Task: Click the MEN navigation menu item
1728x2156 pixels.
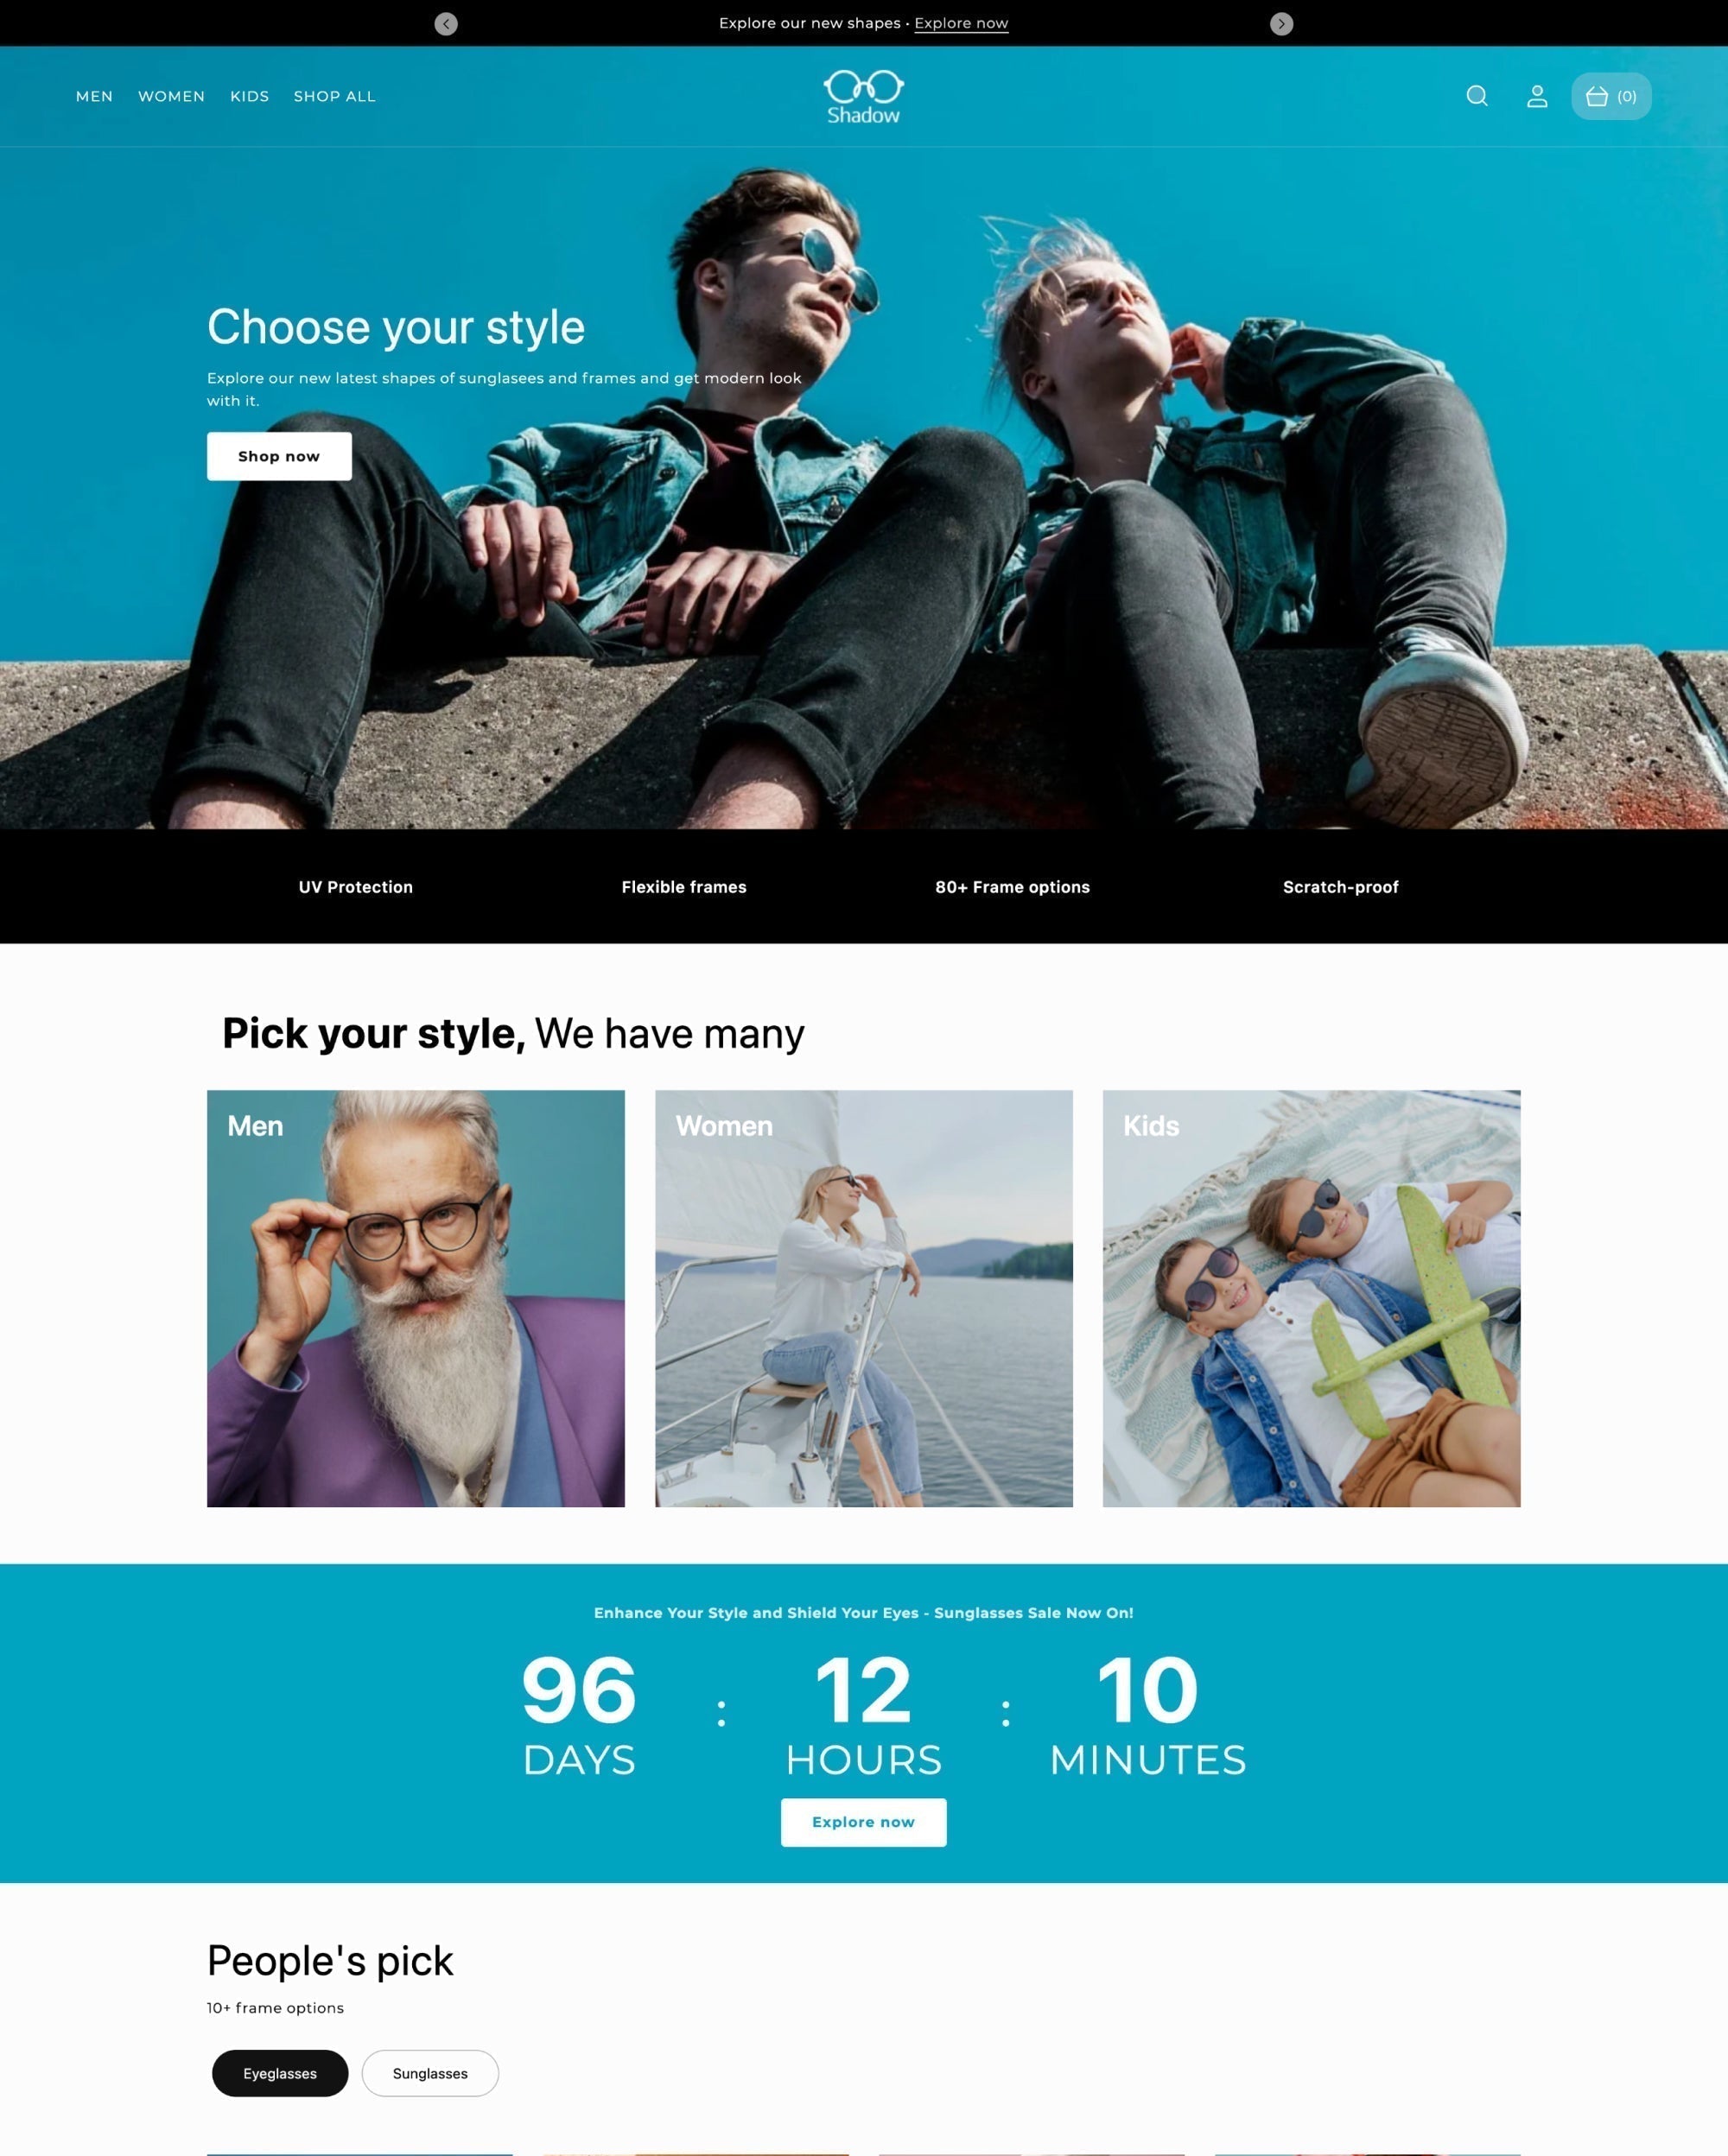Action: click(x=95, y=95)
